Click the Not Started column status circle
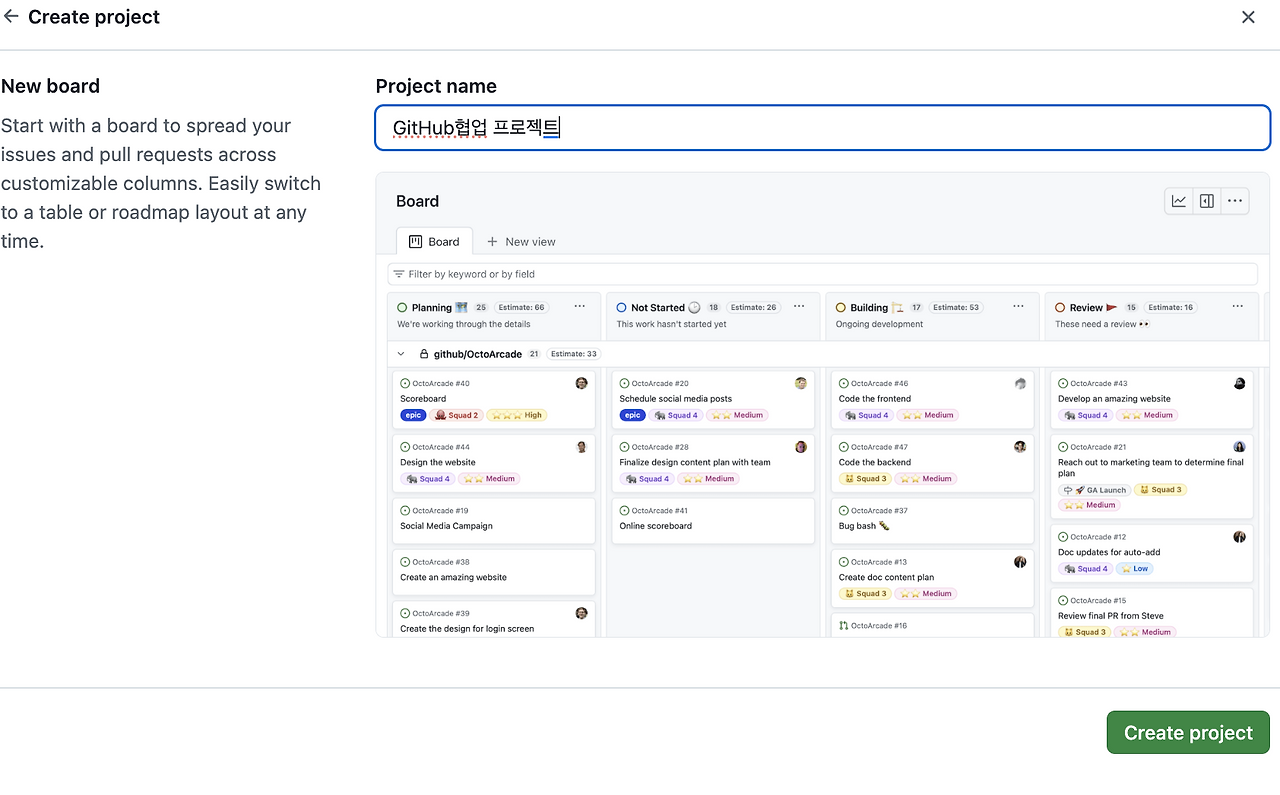 pos(621,308)
